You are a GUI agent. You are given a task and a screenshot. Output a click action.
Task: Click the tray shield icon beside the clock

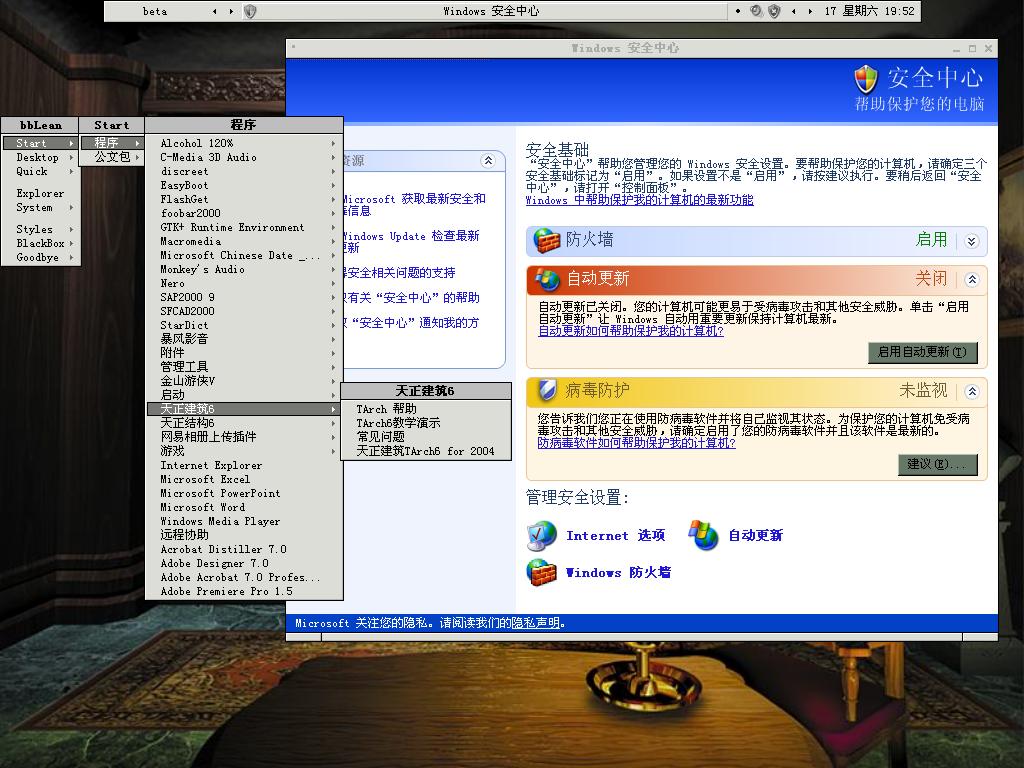click(x=774, y=11)
